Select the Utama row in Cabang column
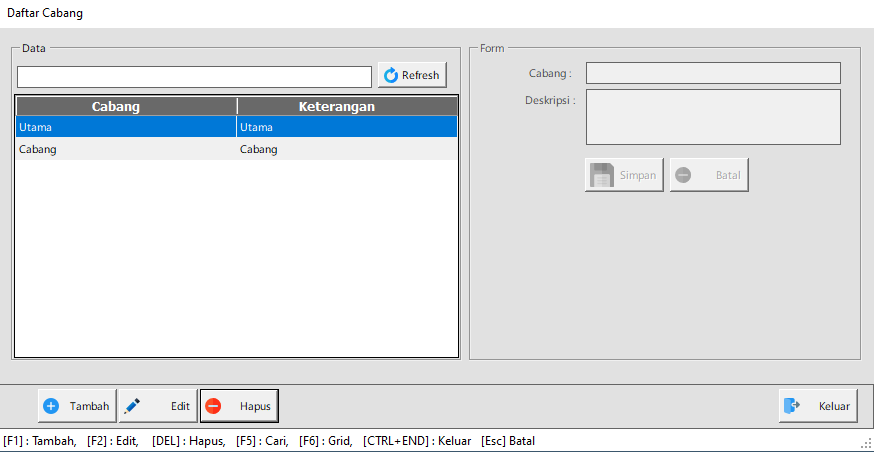This screenshot has height=452, width=874. pyautogui.click(x=126, y=127)
